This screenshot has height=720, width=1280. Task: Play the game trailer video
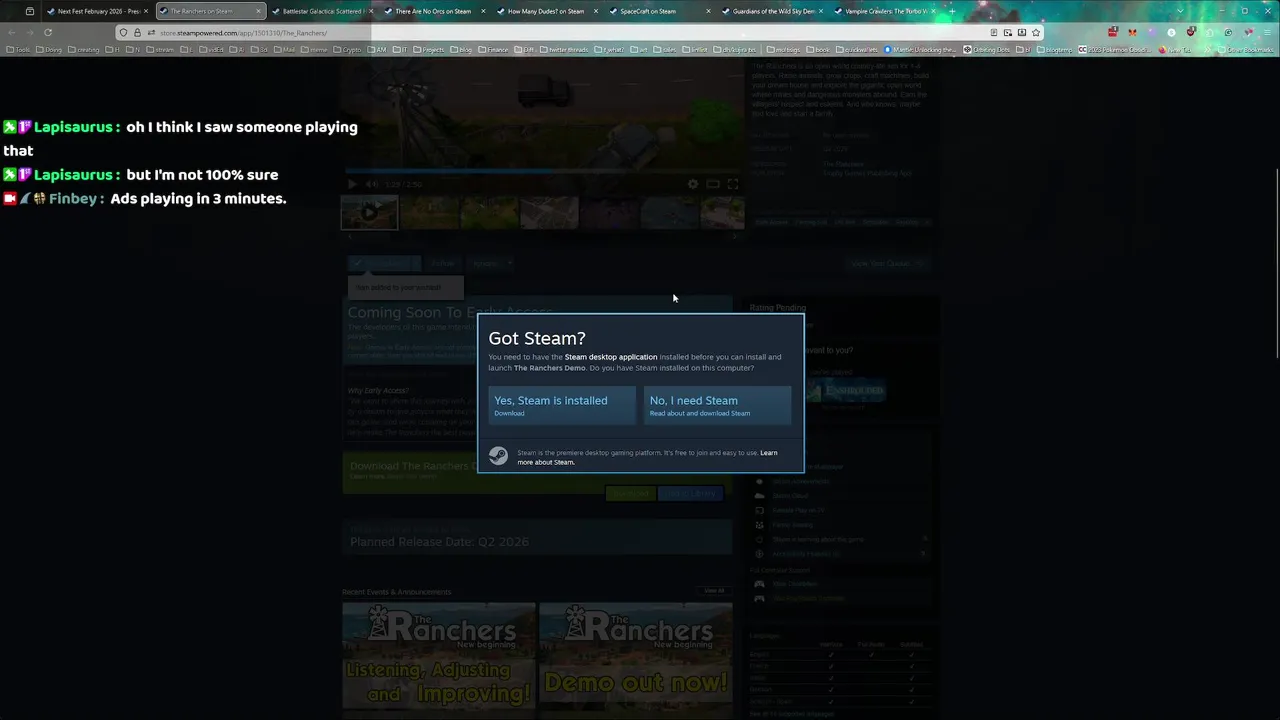[352, 184]
